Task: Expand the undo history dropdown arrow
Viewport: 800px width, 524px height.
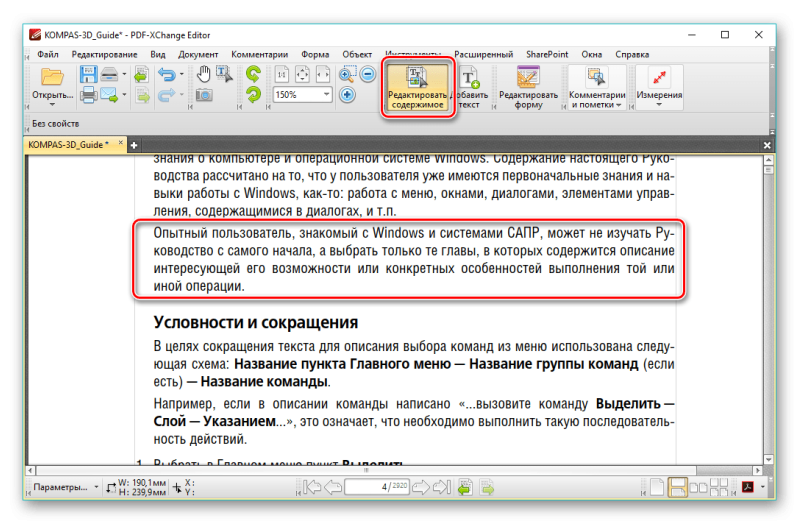Action: pyautogui.click(x=182, y=75)
